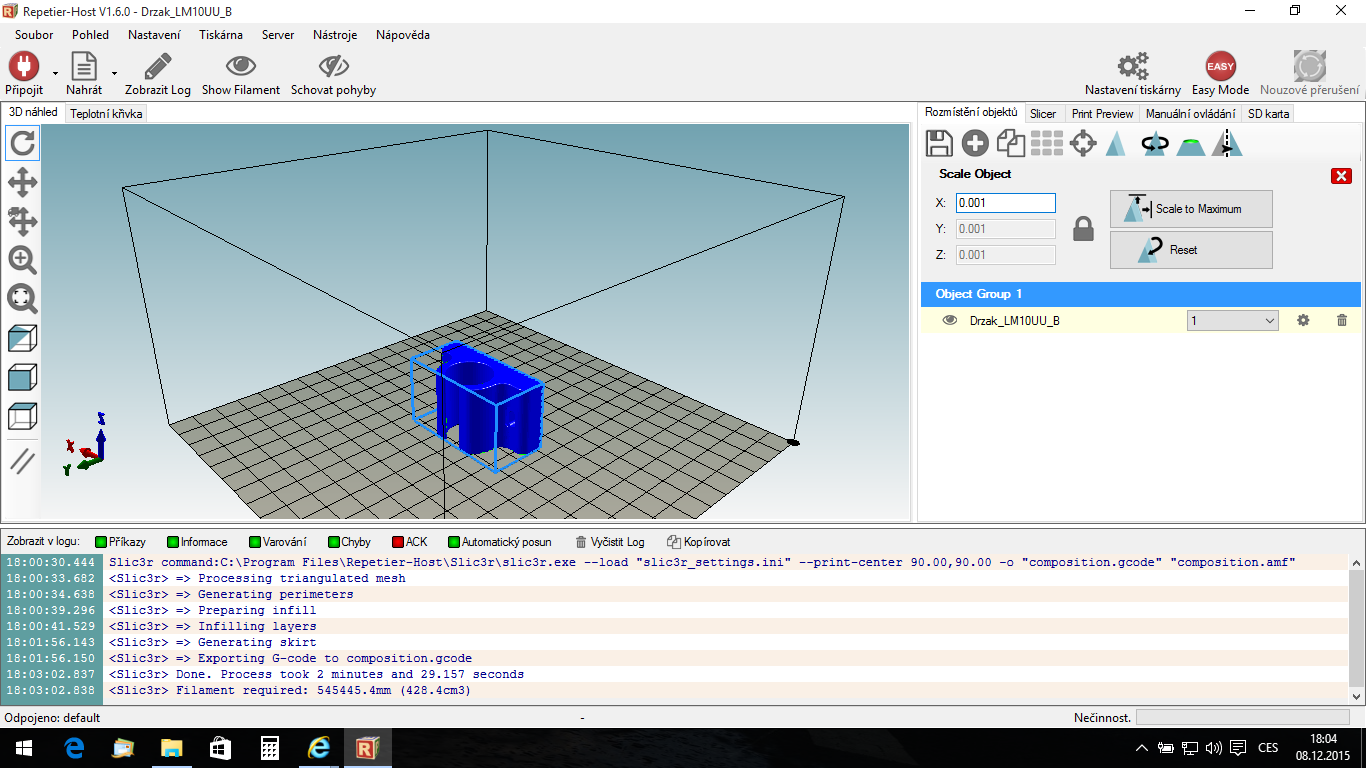Viewport: 1366px width, 768px height.
Task: Delete Drzak_LM10UU_B using trash icon
Action: coord(1342,321)
